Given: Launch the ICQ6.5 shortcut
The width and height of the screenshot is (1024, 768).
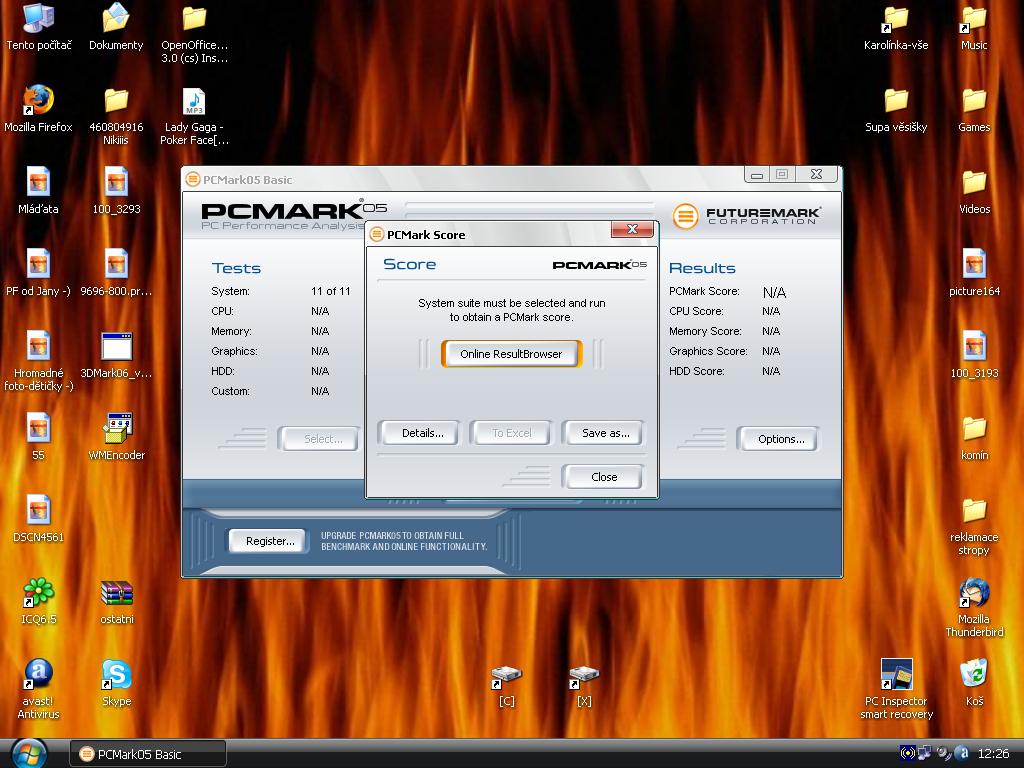Looking at the screenshot, I should pos(39,601).
